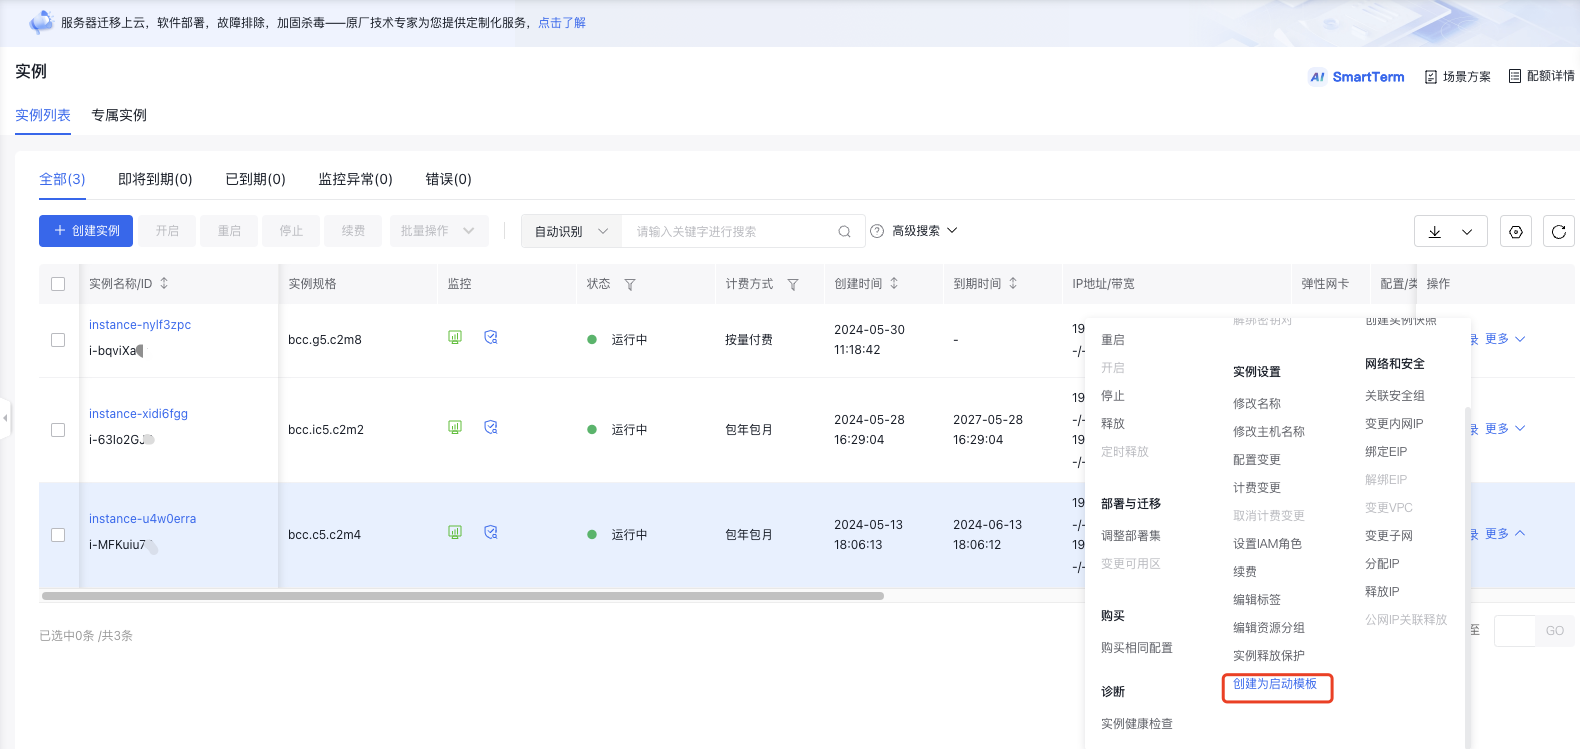Viewport: 1580px width, 749px height.
Task: Expand 更多 for instance-xidi6fgg row
Action: [x=1505, y=429]
